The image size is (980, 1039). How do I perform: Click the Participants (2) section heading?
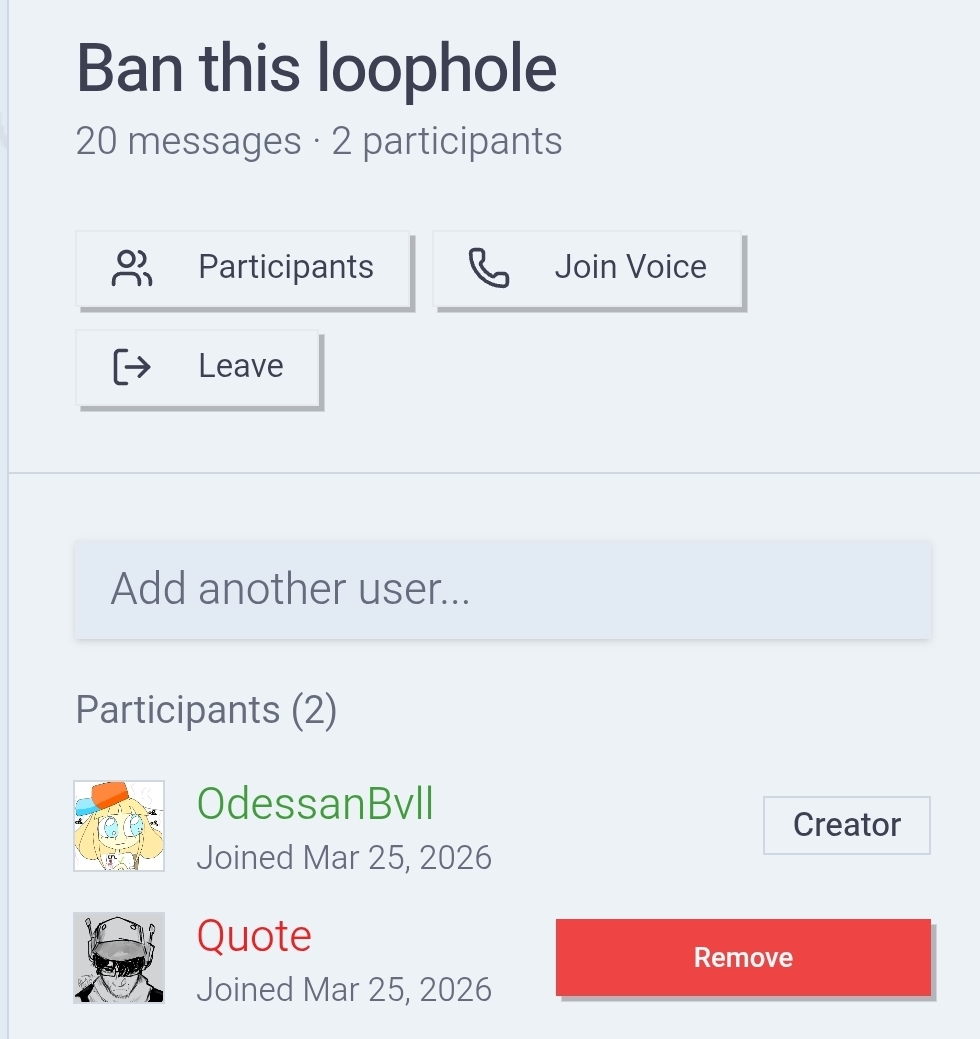(x=206, y=710)
